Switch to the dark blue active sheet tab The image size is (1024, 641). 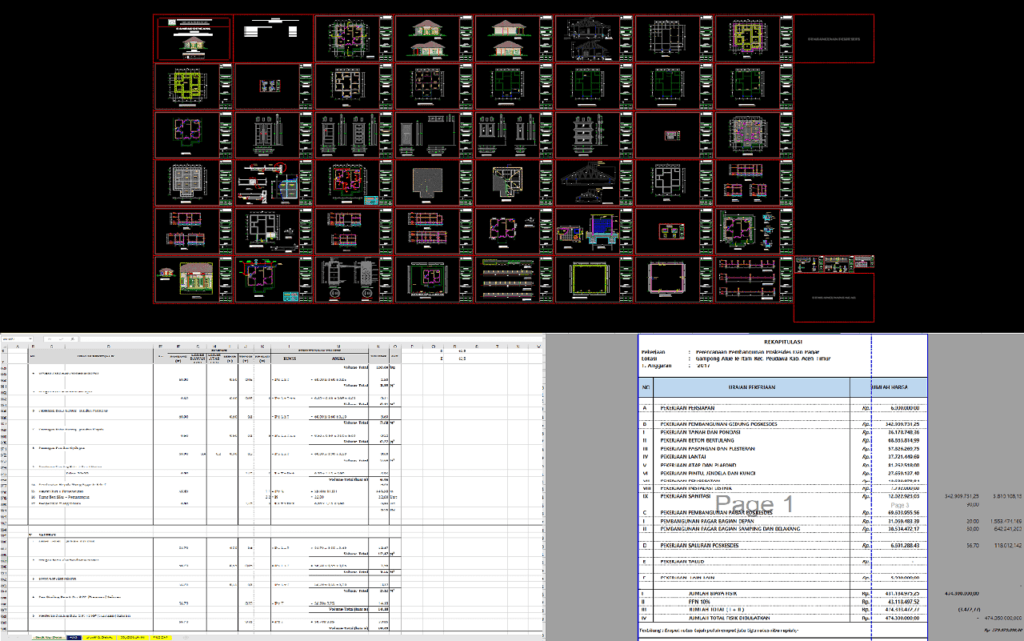[73, 637]
